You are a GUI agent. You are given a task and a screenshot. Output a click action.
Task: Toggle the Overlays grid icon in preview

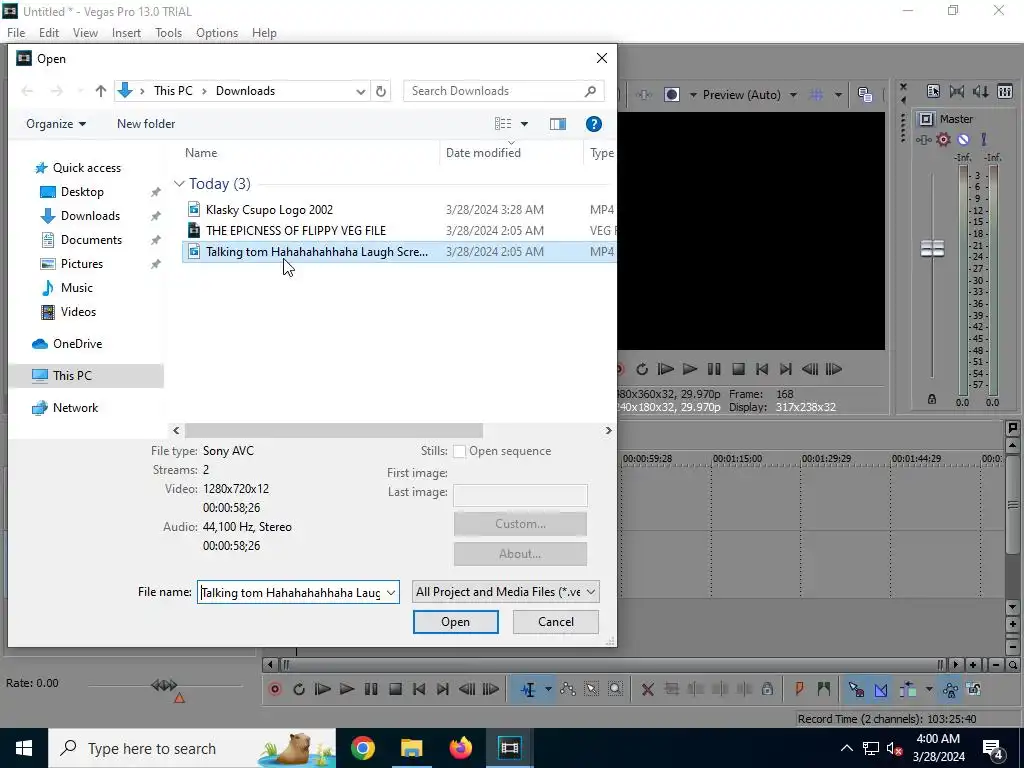[x=816, y=95]
